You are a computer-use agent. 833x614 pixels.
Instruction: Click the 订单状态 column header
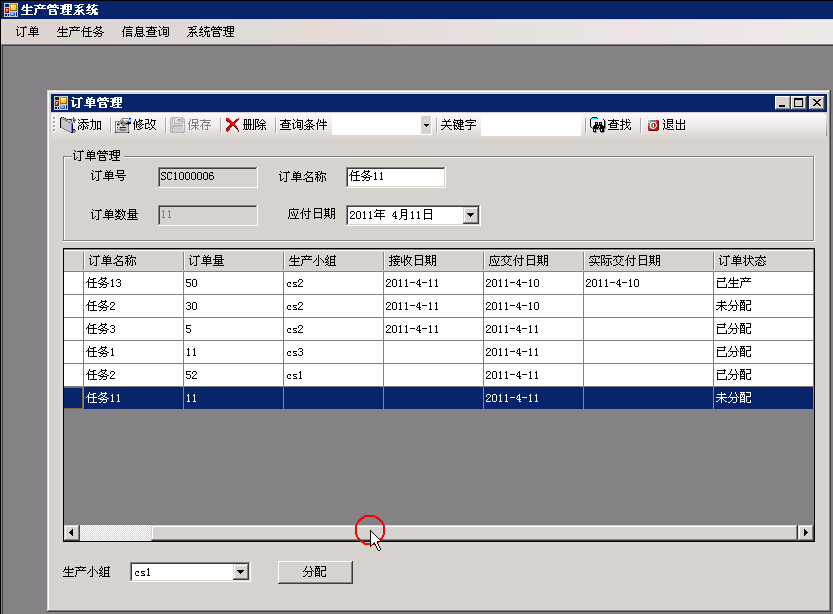coord(763,261)
